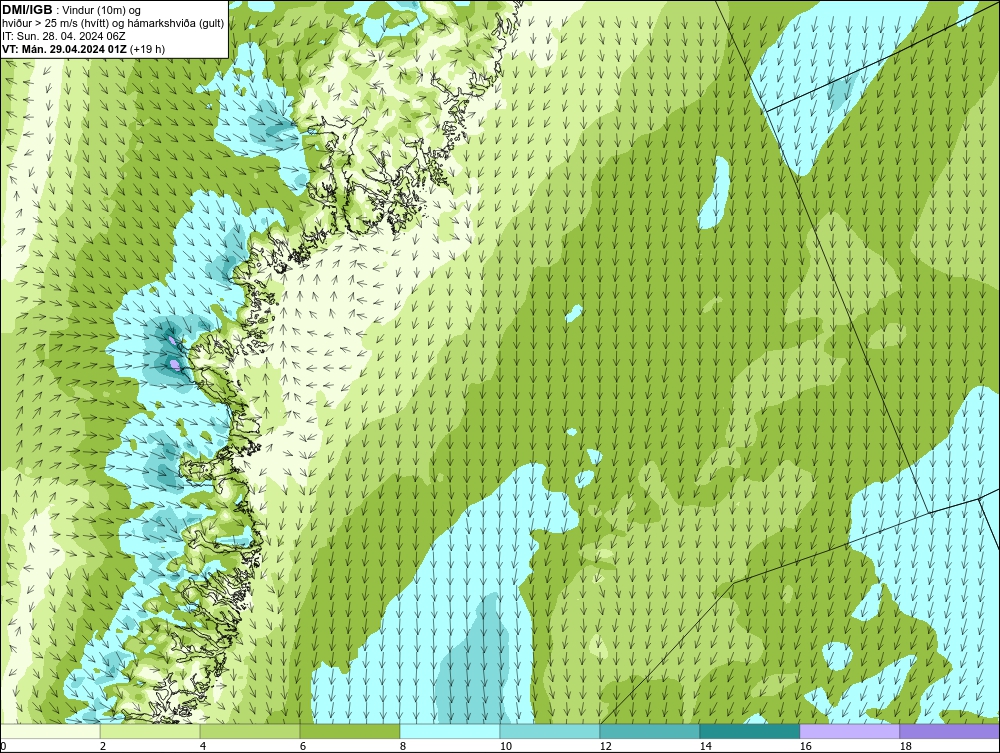The height and width of the screenshot is (753, 1000).
Task: Click the 12–14 m/s teal swatch
Action: click(x=650, y=731)
